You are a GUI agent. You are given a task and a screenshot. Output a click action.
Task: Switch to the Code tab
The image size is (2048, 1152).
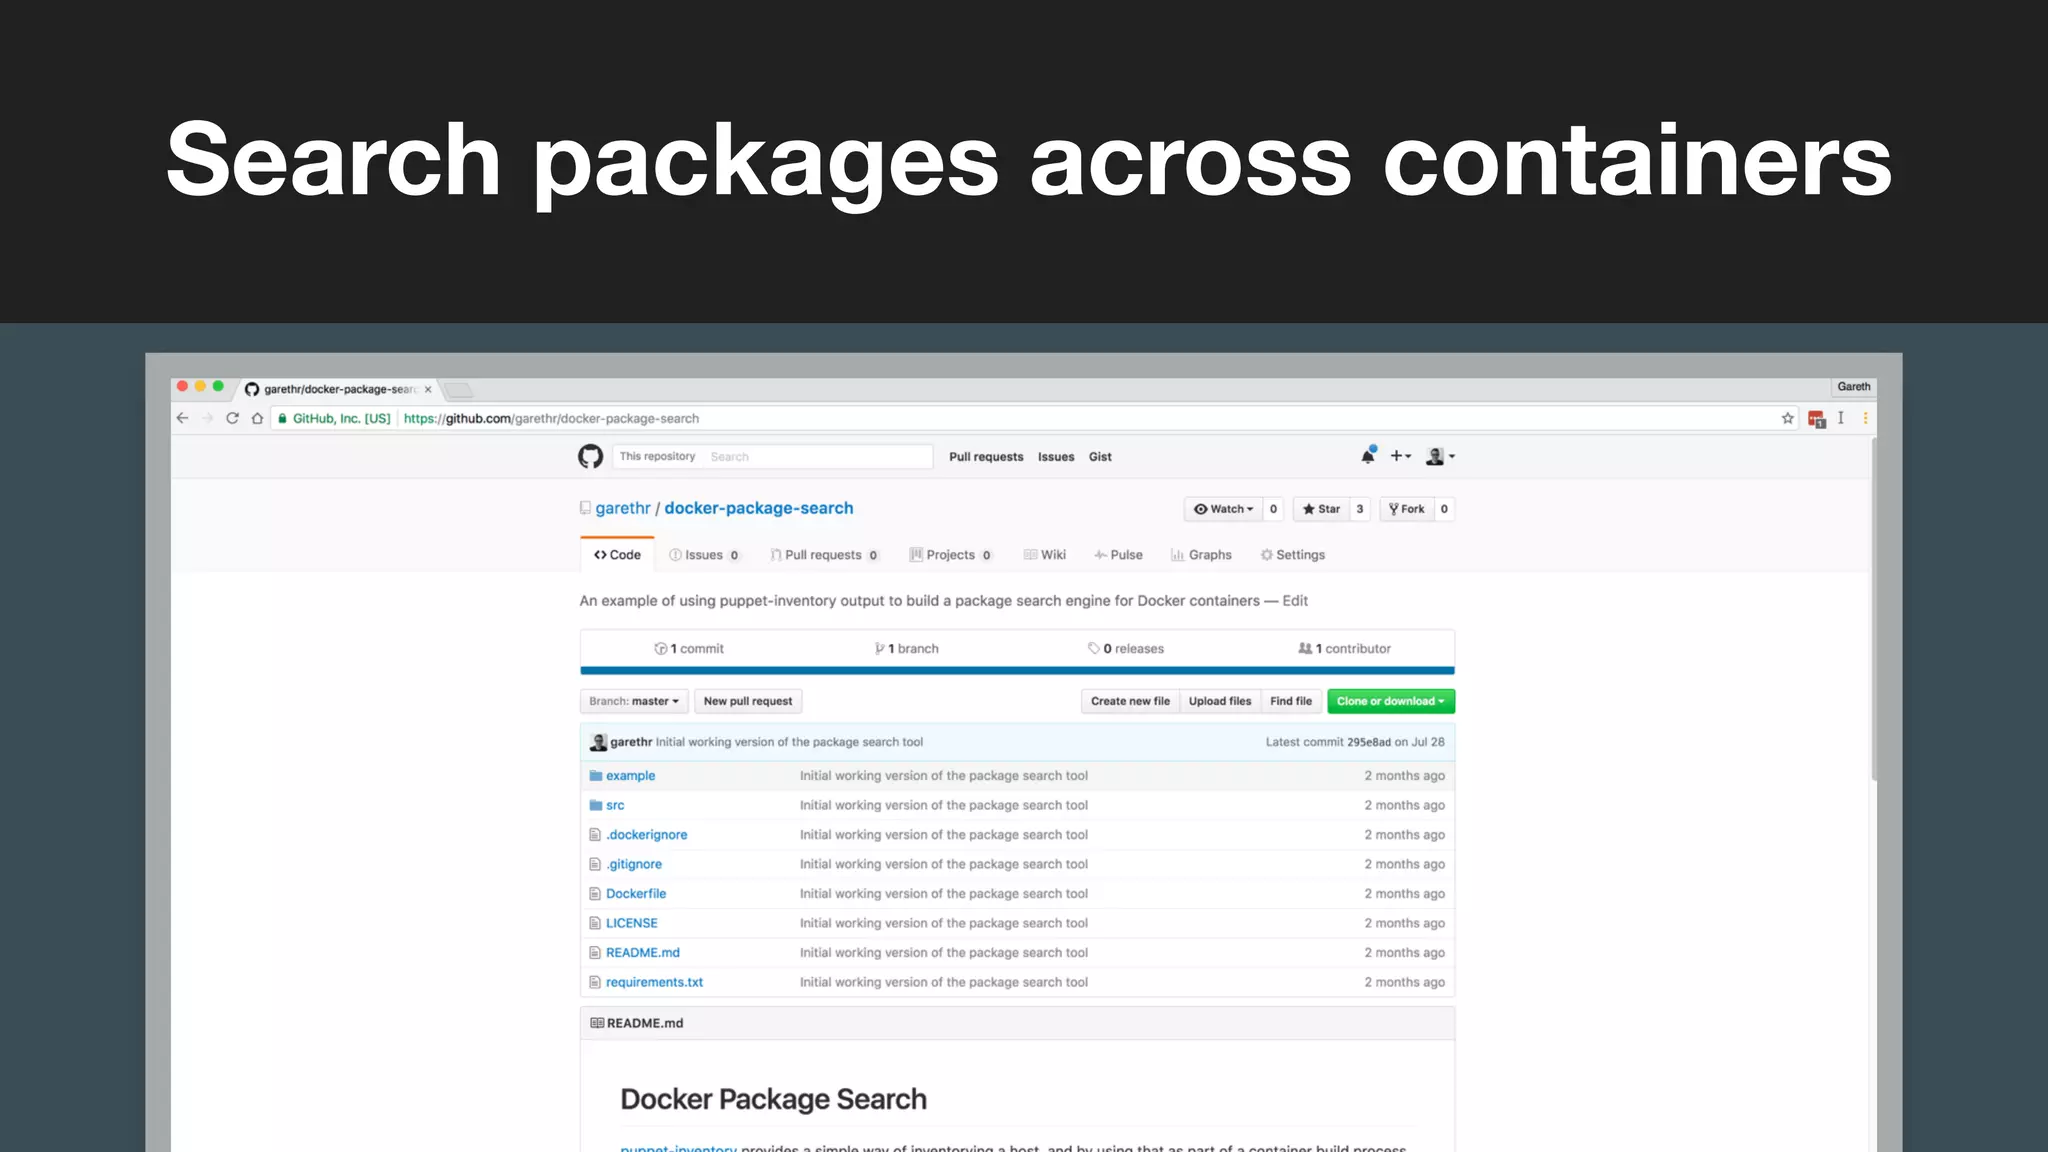[617, 555]
